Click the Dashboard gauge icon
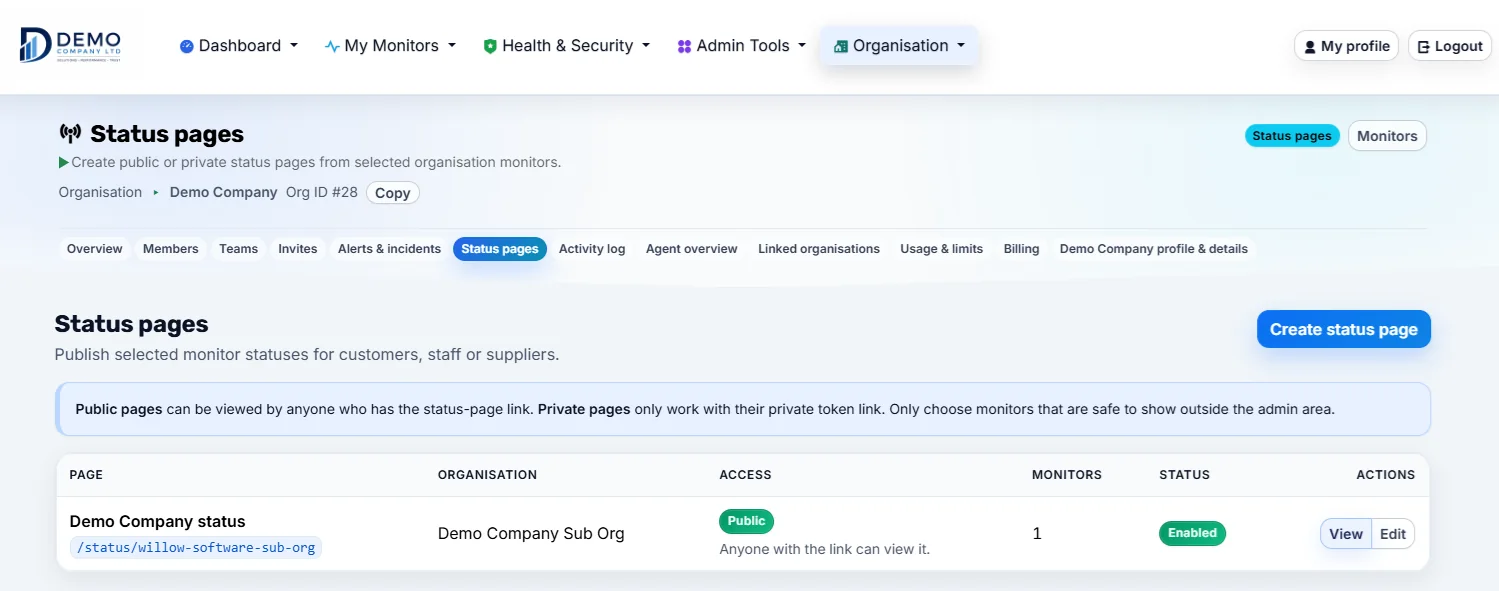 (186, 46)
